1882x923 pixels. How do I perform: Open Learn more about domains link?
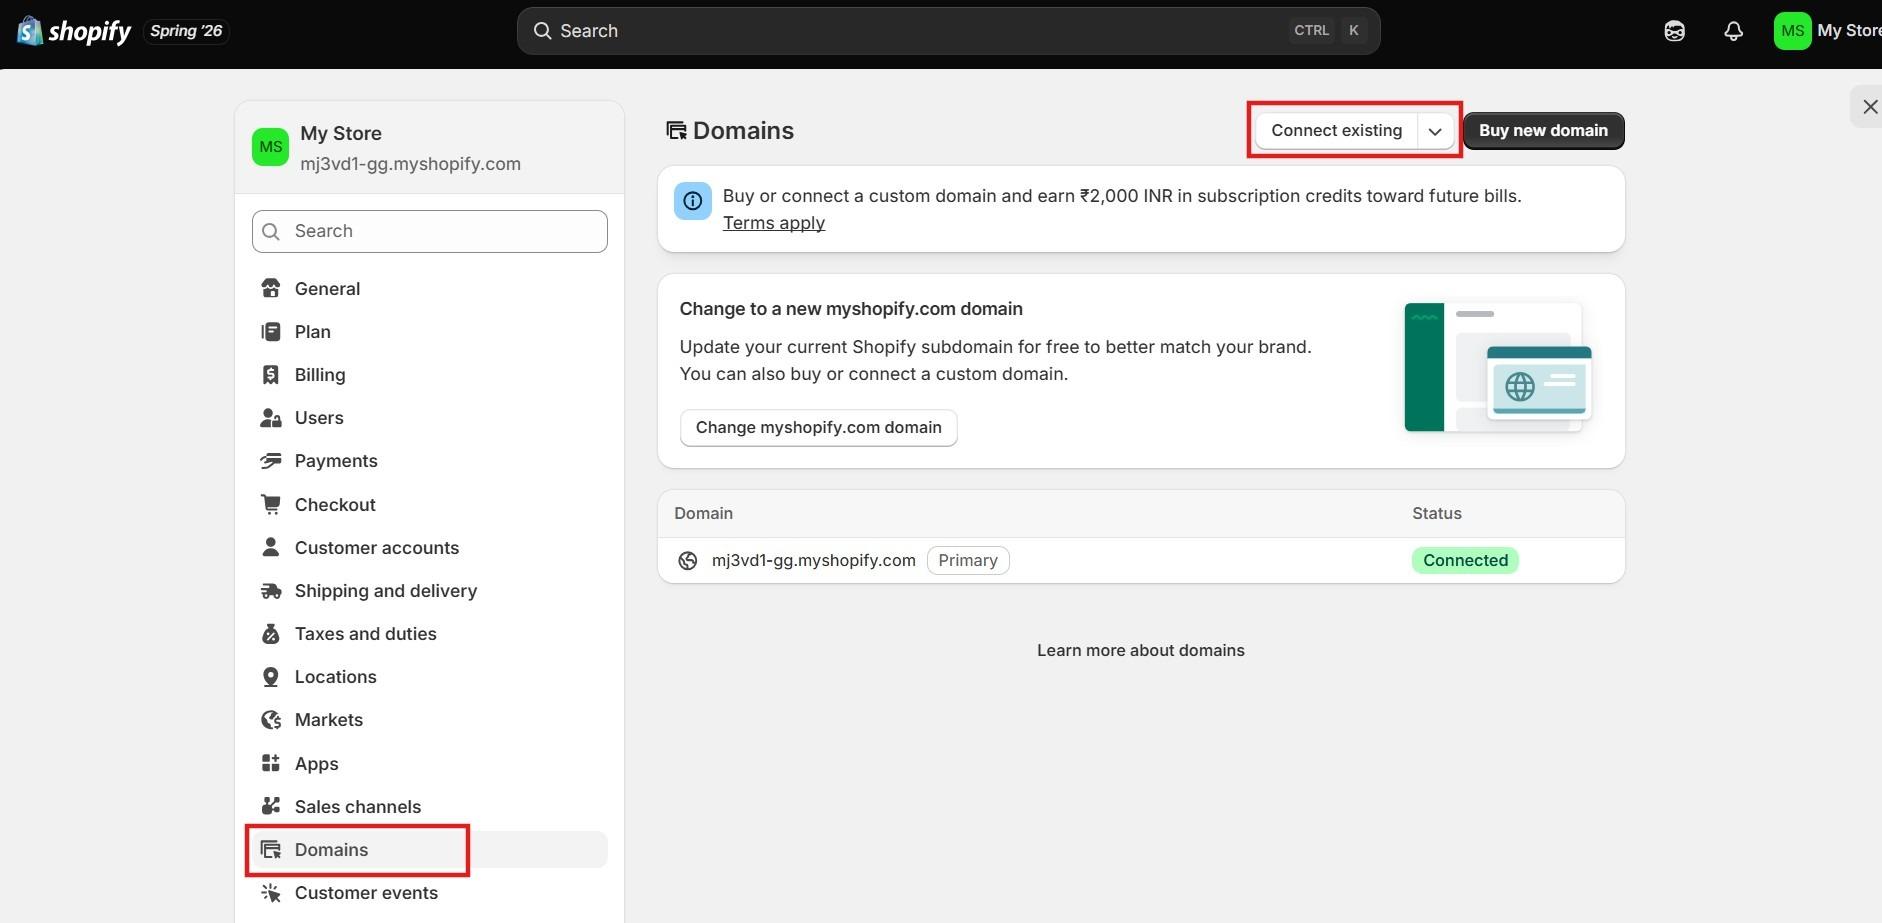(x=1140, y=650)
